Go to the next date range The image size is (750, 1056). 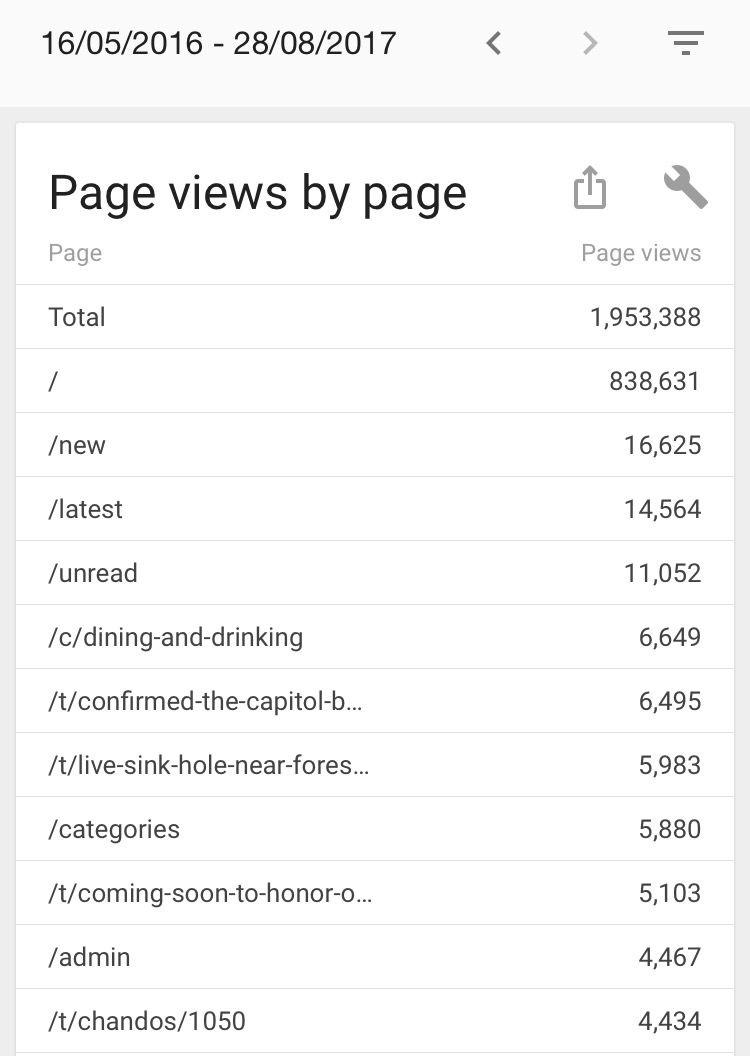click(x=590, y=43)
